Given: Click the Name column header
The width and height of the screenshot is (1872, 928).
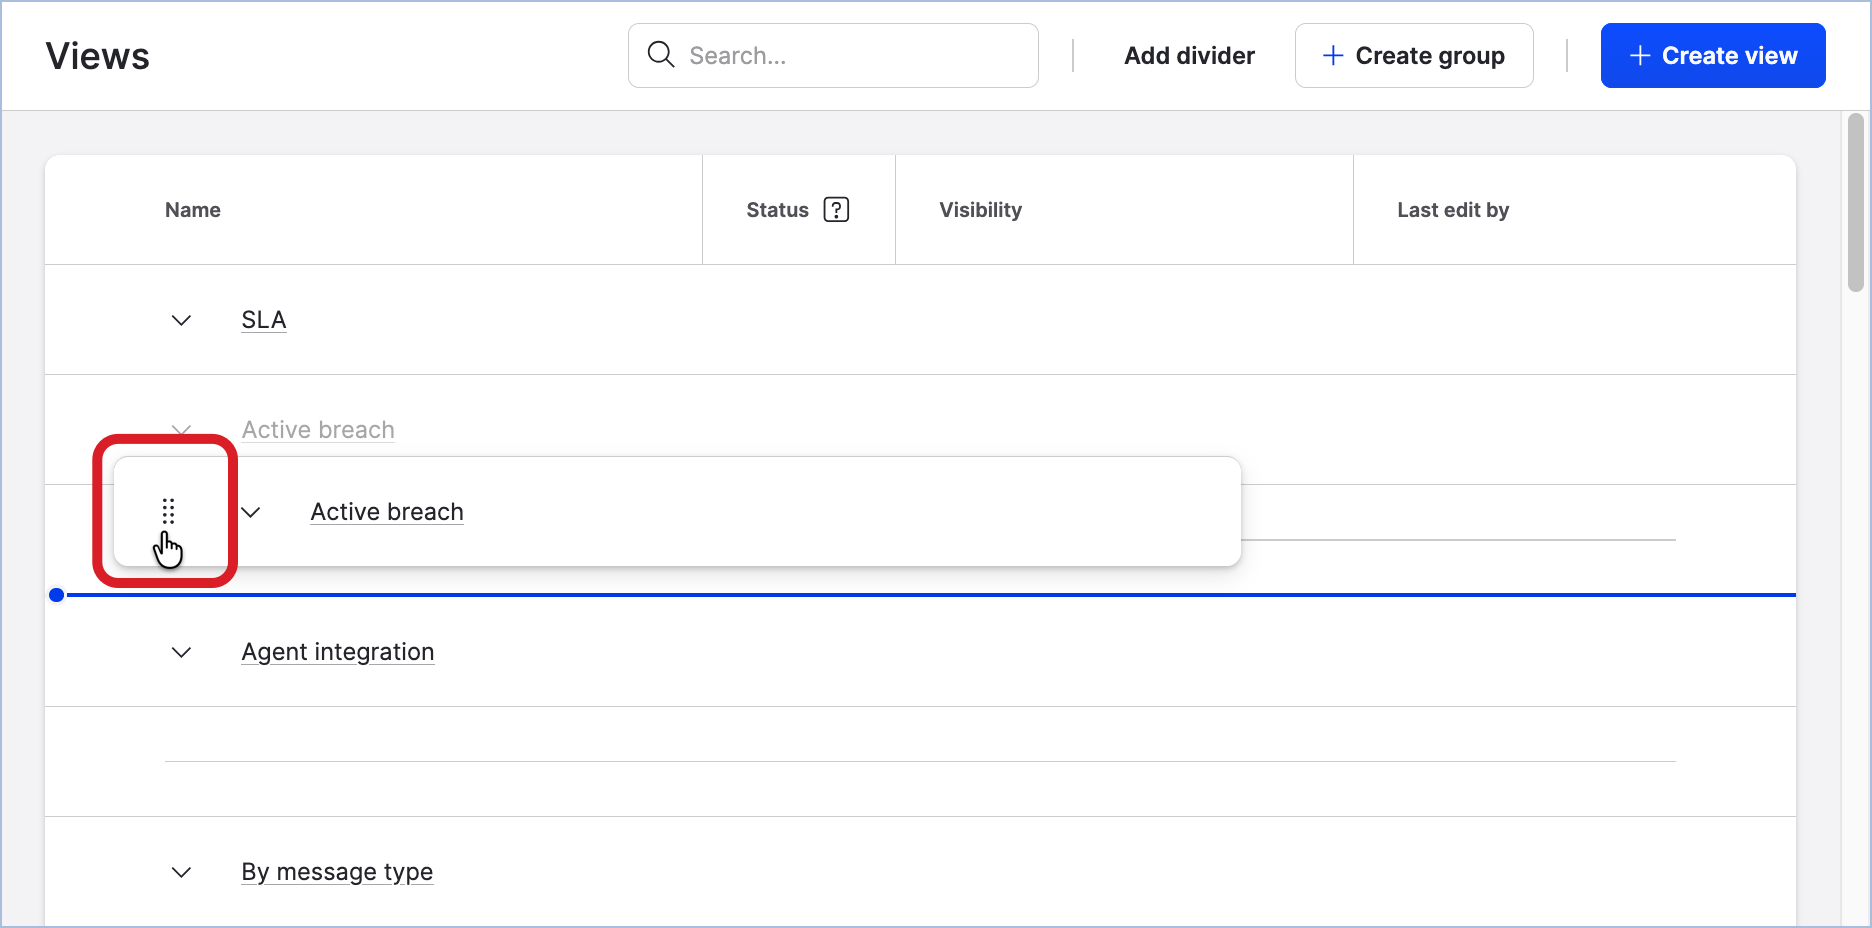Looking at the screenshot, I should pyautogui.click(x=193, y=210).
